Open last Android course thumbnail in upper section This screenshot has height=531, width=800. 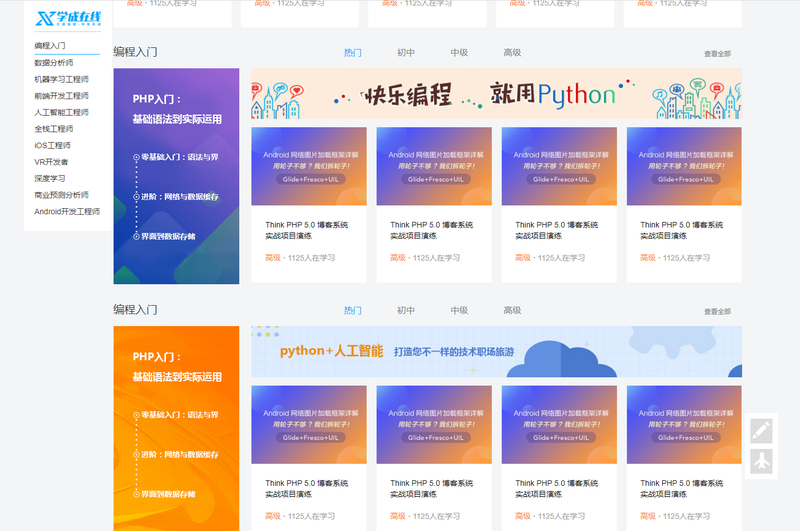pos(684,166)
